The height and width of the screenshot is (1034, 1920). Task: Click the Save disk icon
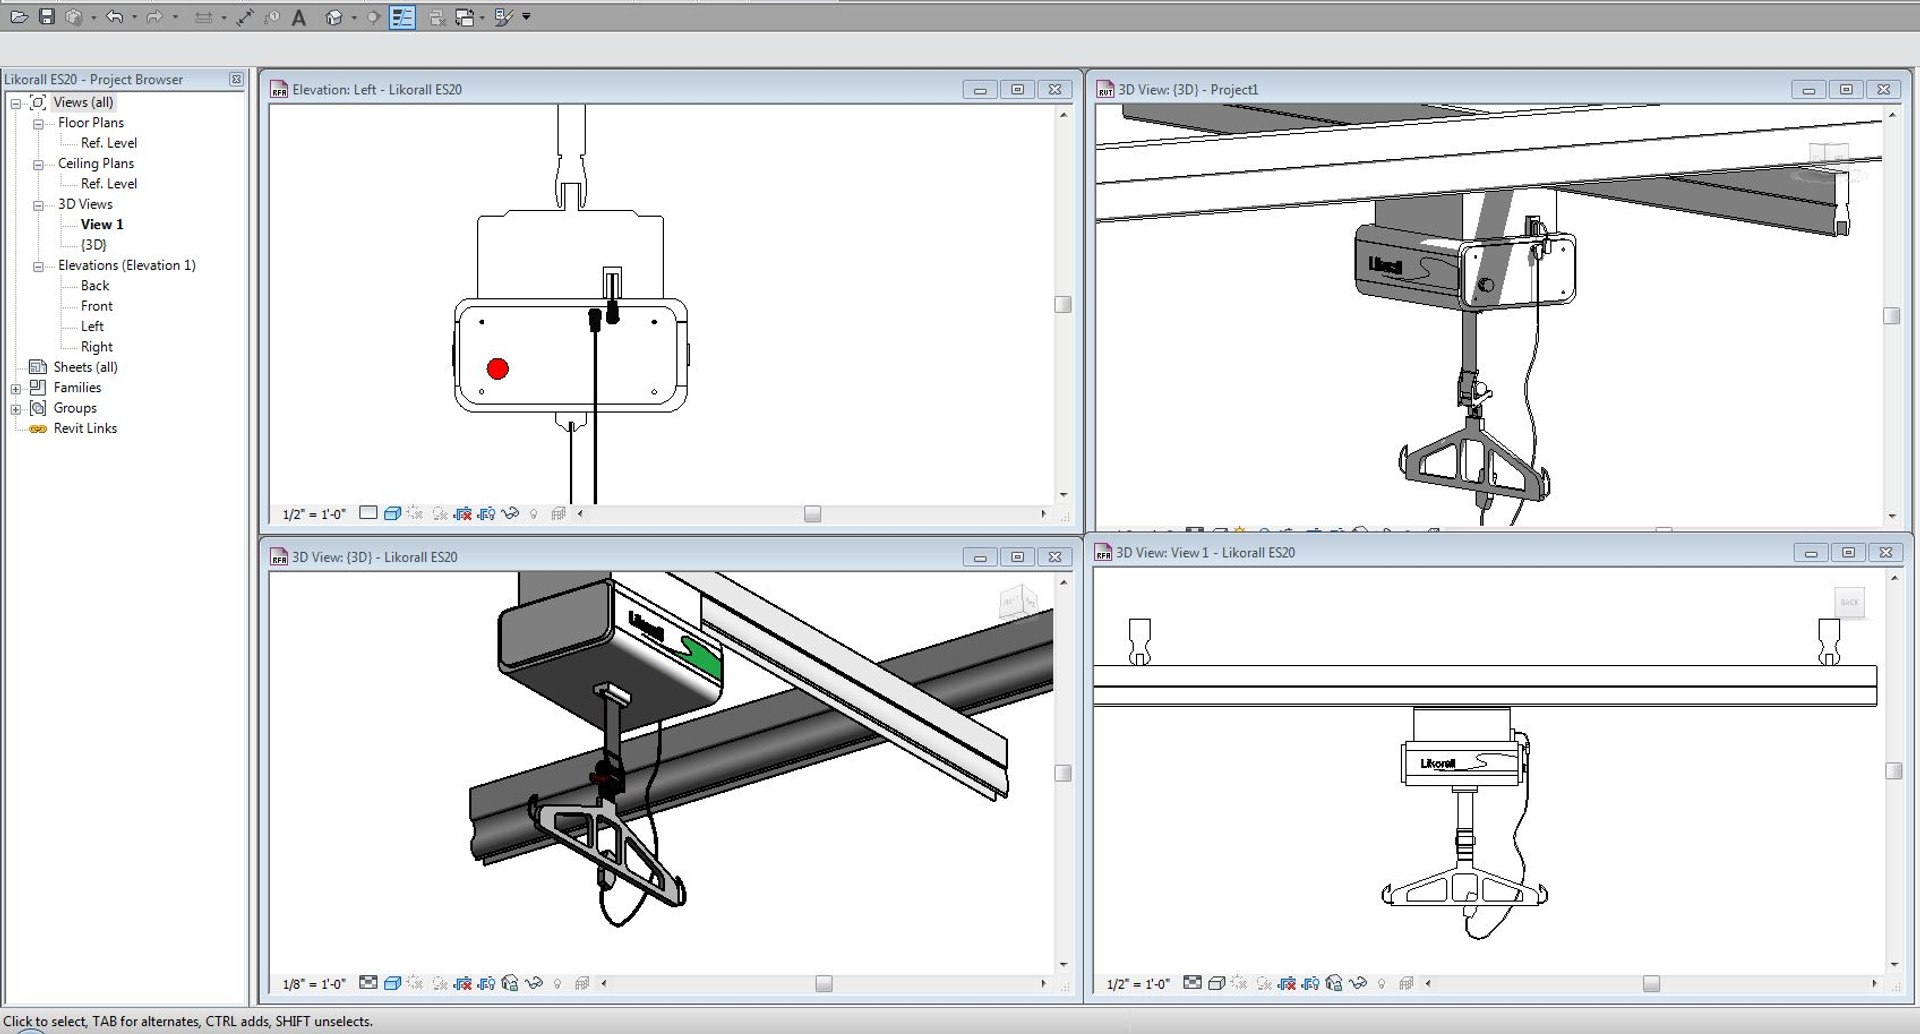[47, 17]
